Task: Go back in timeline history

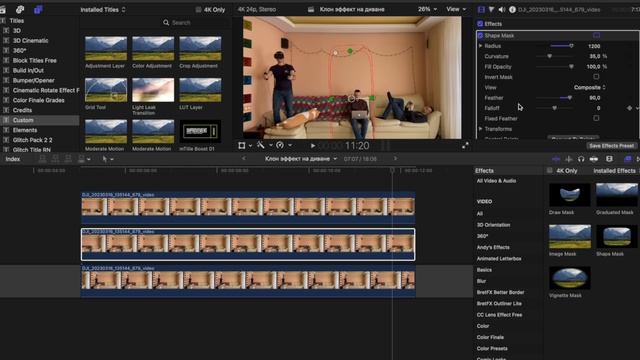Action: point(244,159)
